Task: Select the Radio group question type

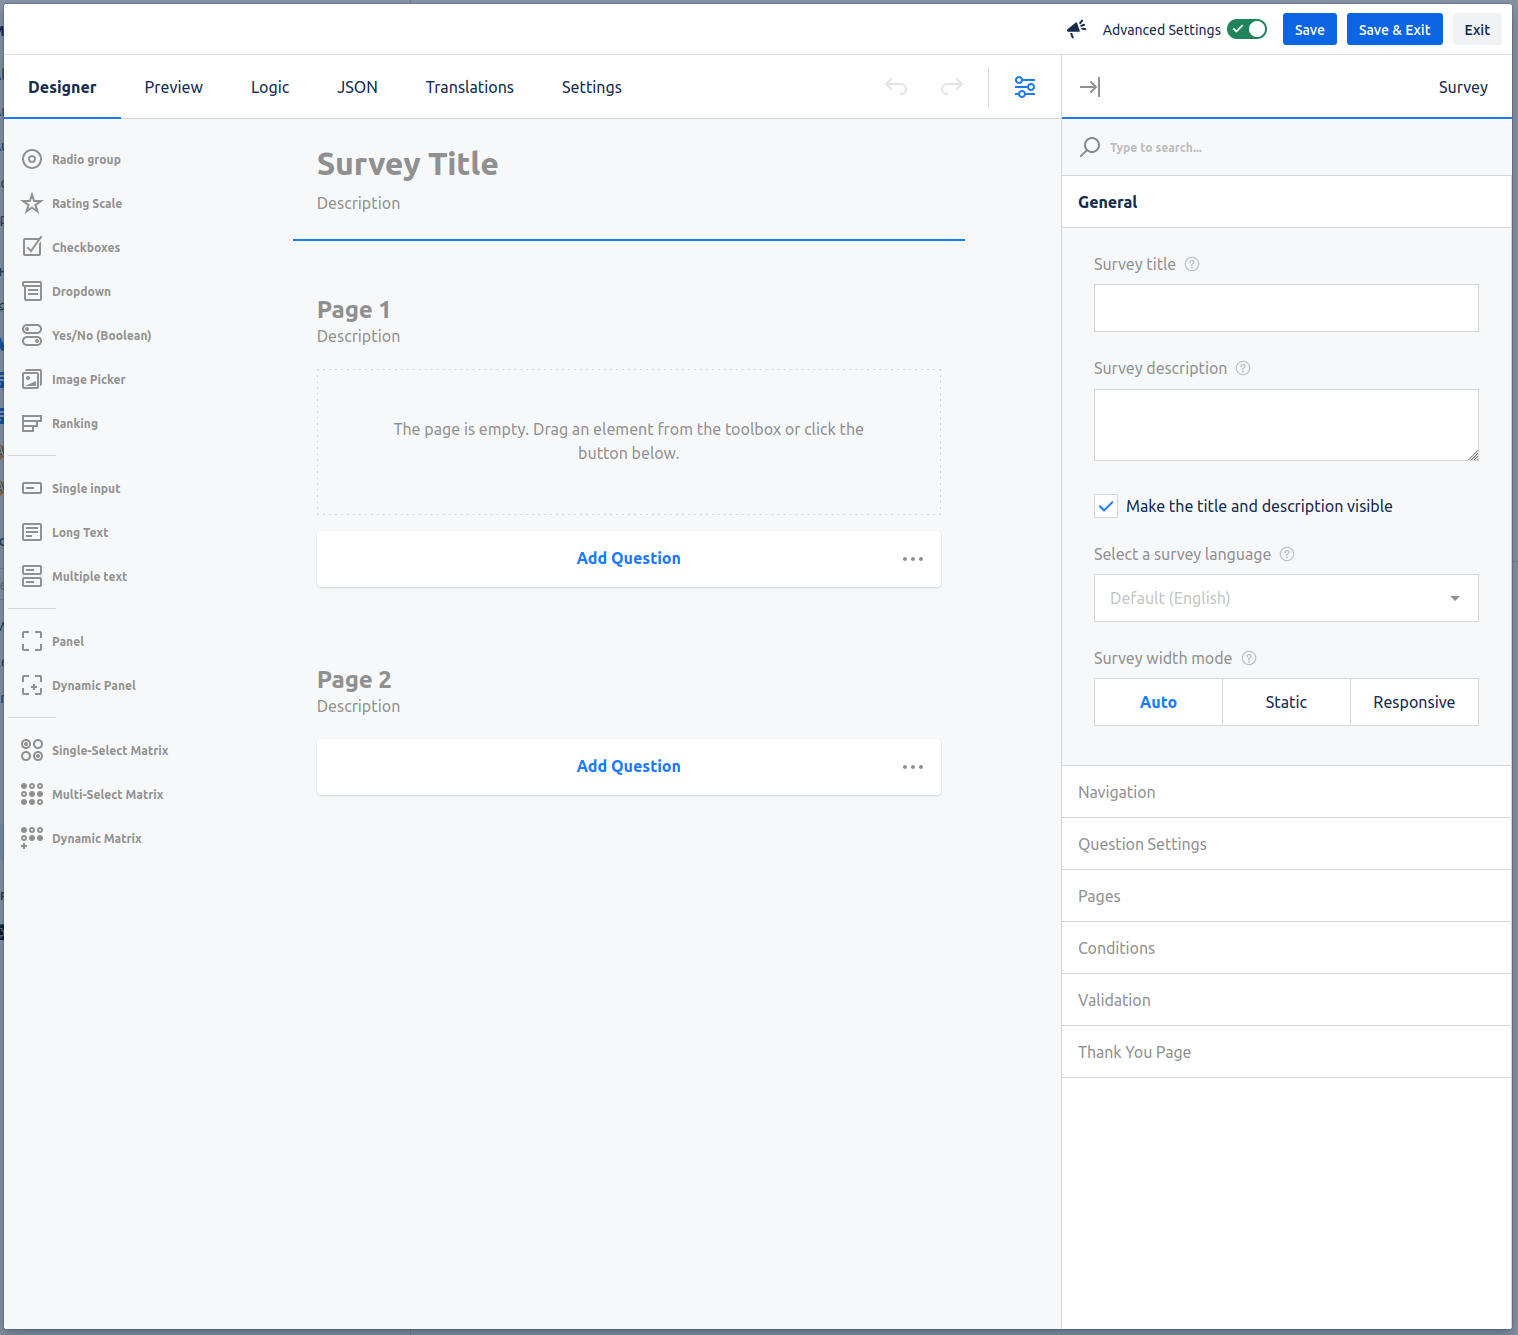Action: 85,159
